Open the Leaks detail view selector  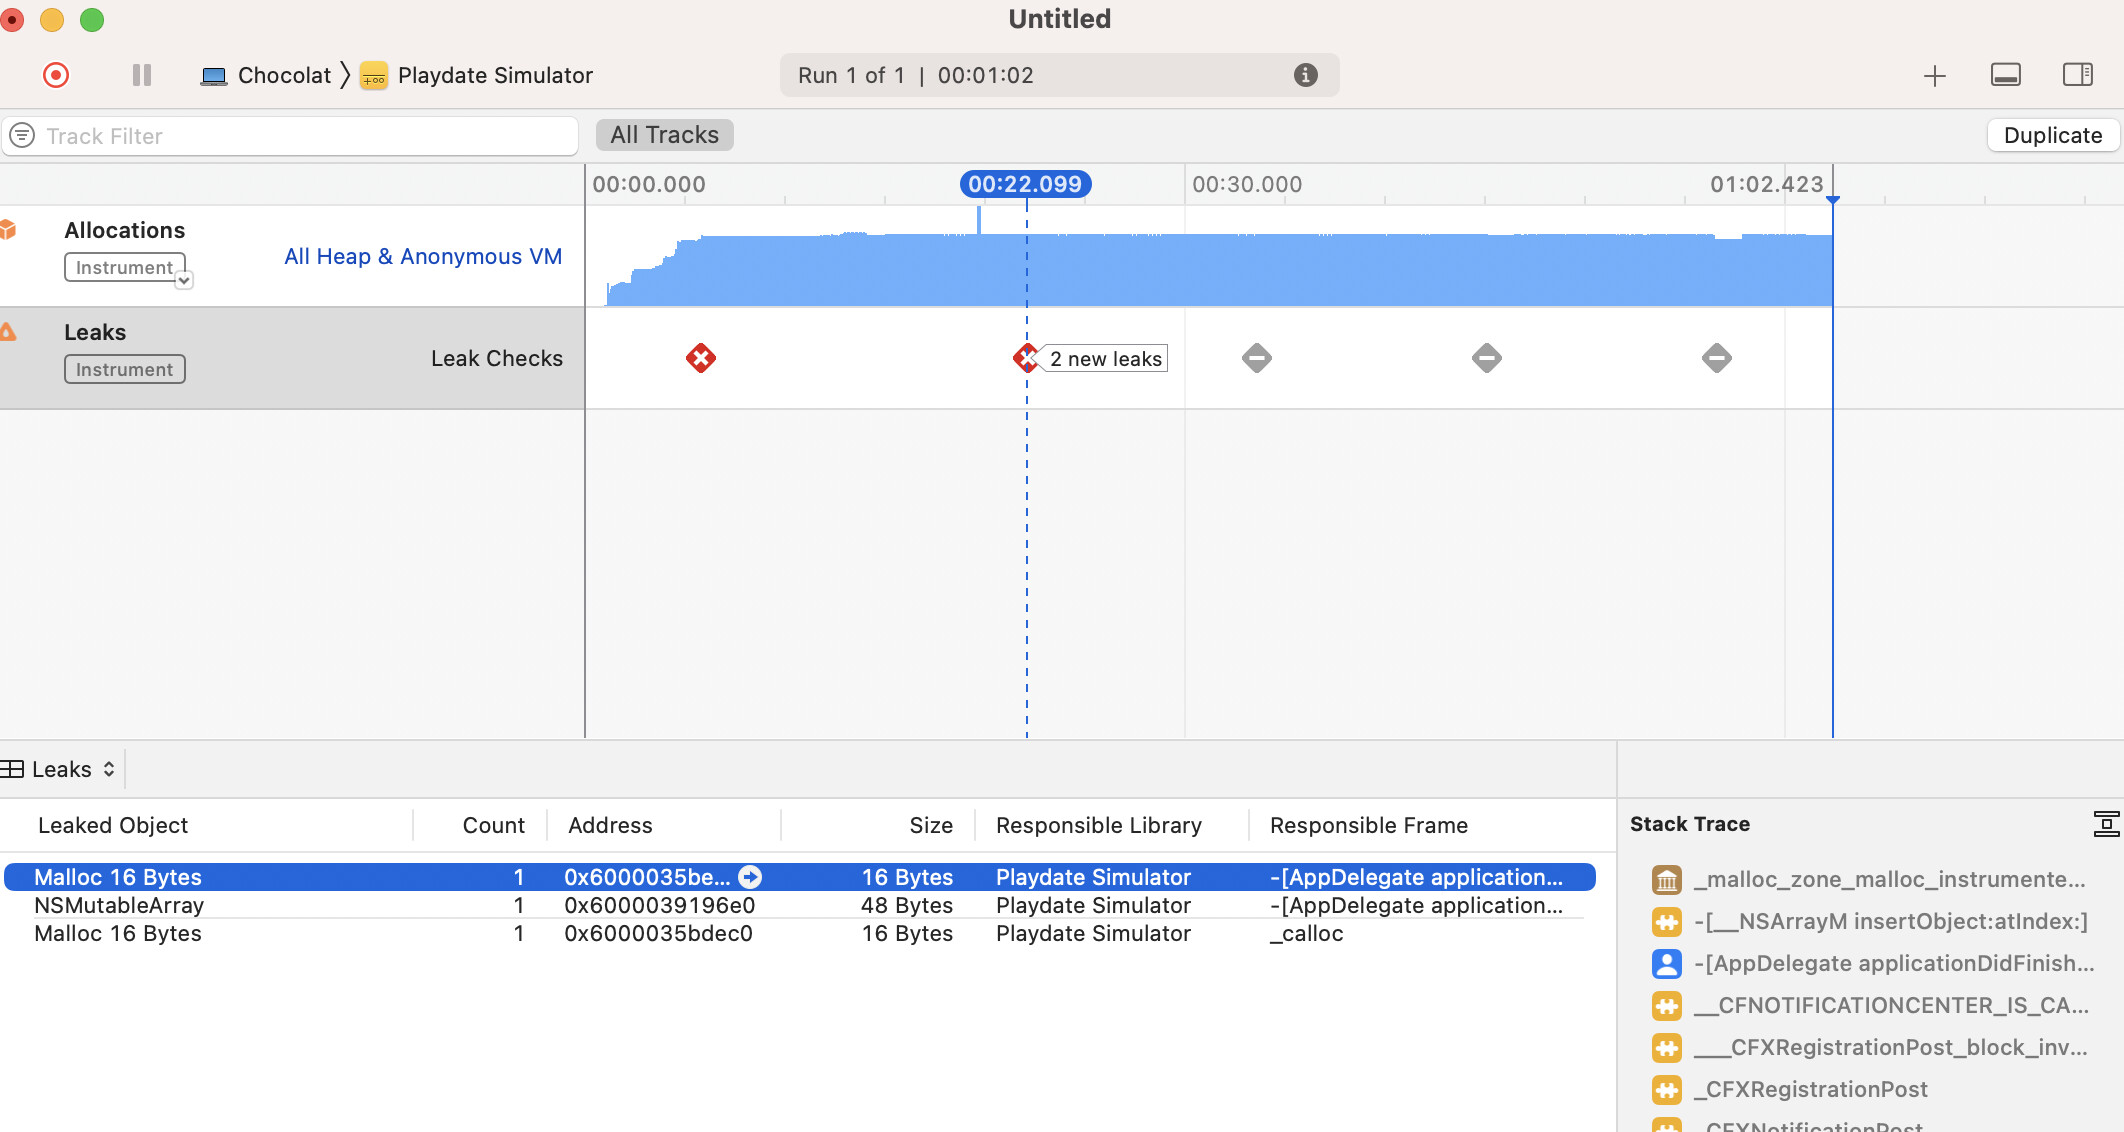(60, 769)
